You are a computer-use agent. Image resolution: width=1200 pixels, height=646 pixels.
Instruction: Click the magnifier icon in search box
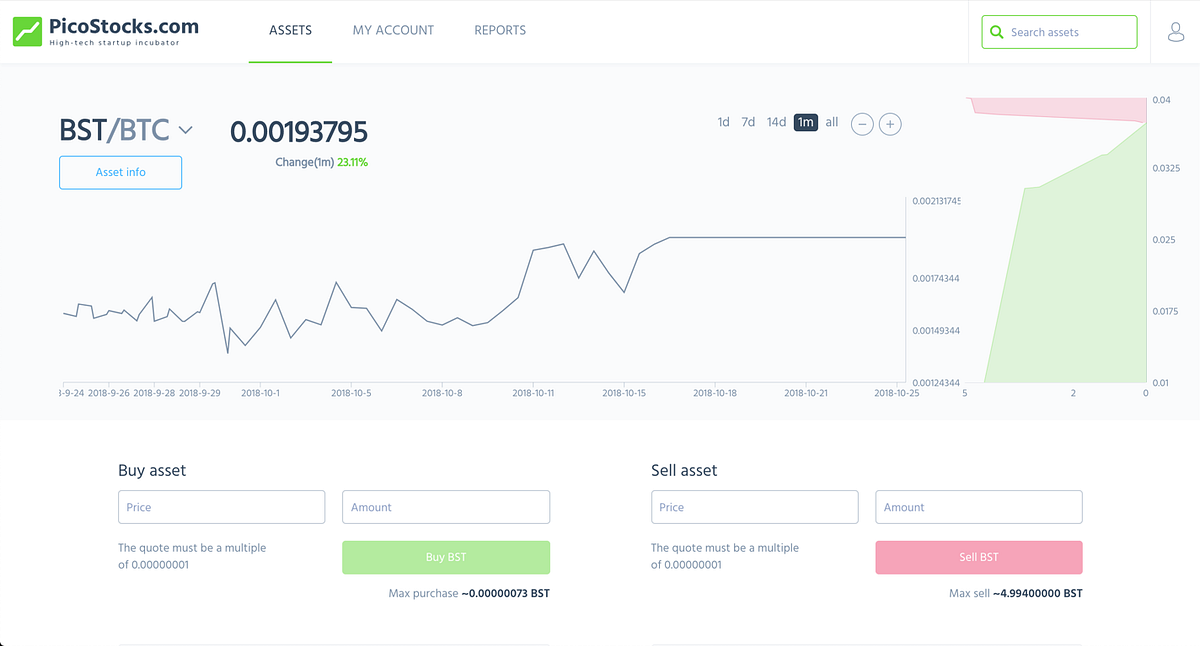[996, 32]
